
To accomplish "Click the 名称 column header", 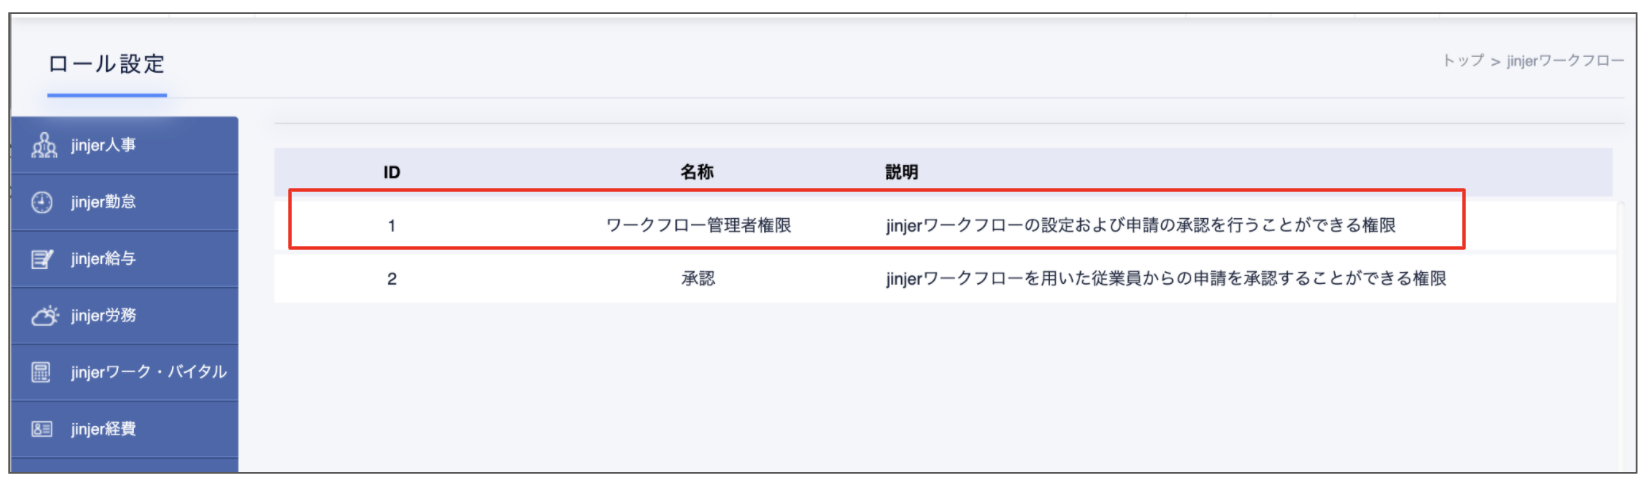I will 697,173.
